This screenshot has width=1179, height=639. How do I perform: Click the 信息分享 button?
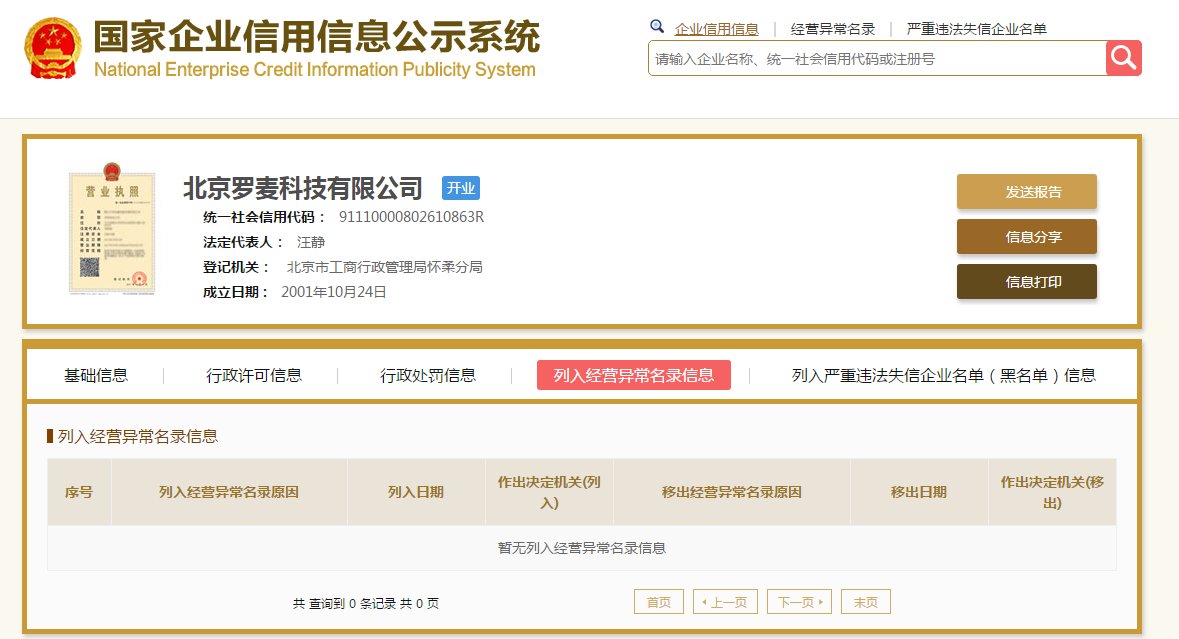click(x=1026, y=236)
